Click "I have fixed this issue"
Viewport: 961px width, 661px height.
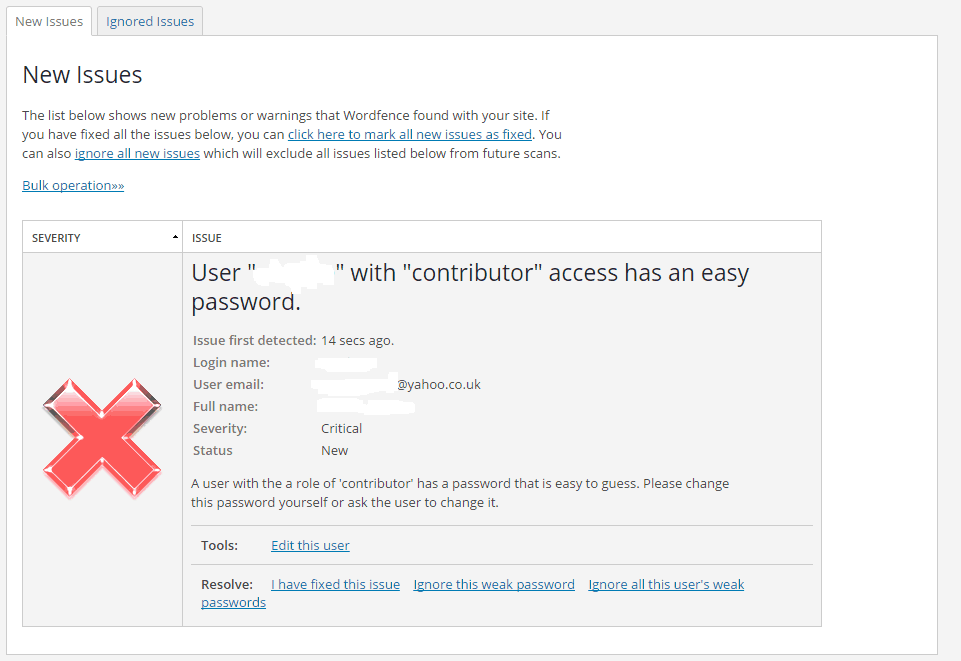335,584
